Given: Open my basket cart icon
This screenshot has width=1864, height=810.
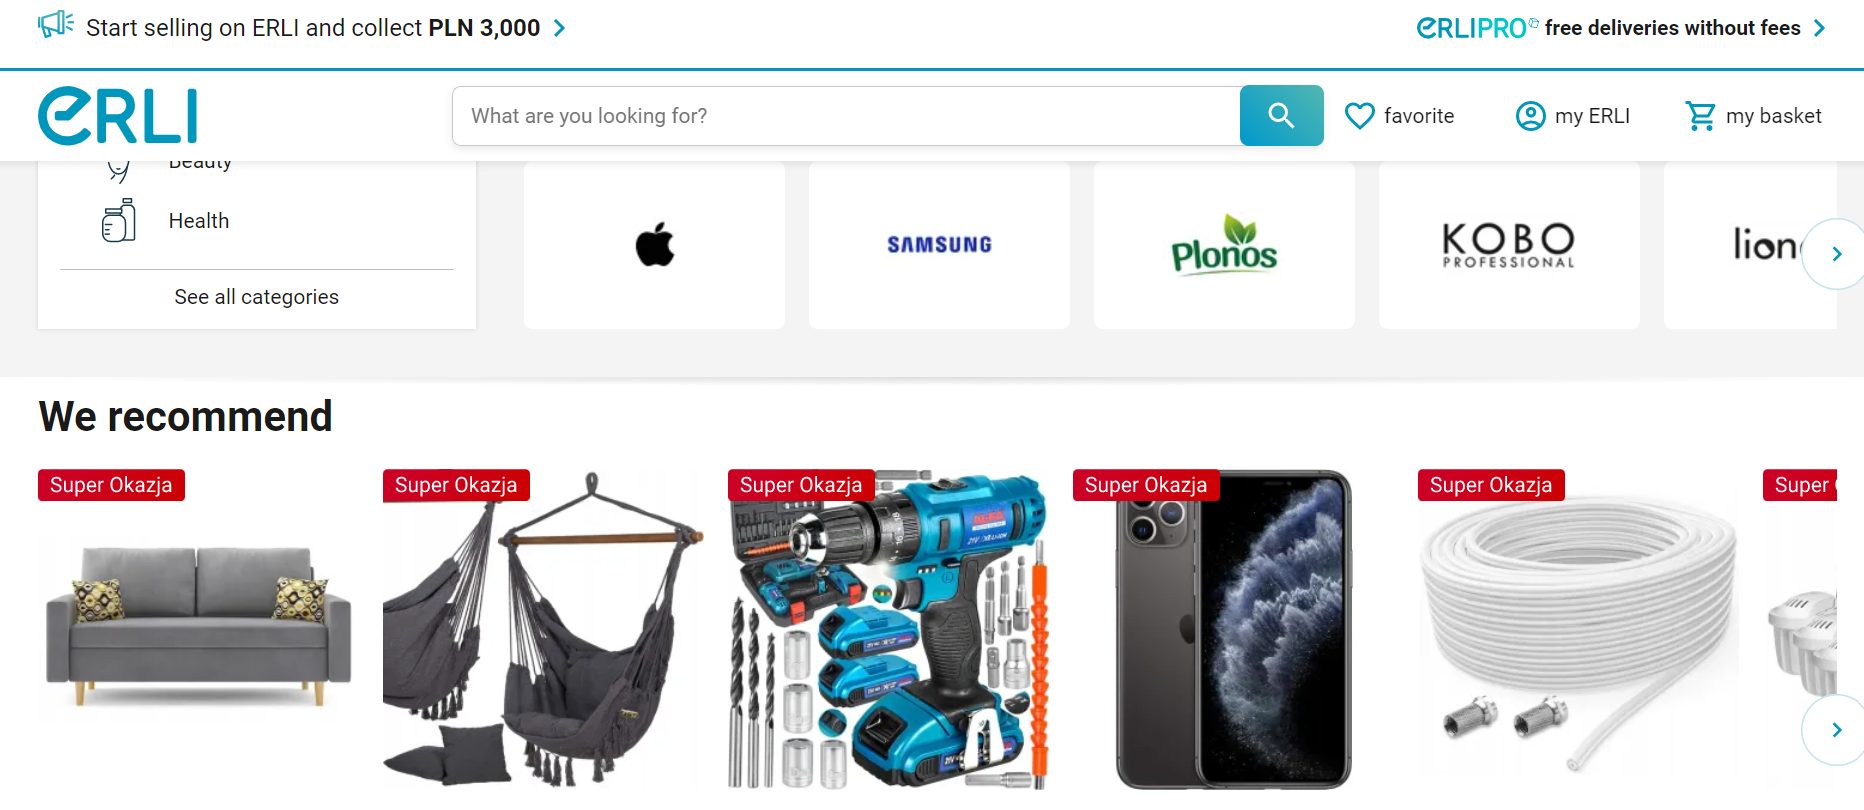Looking at the screenshot, I should point(1700,116).
